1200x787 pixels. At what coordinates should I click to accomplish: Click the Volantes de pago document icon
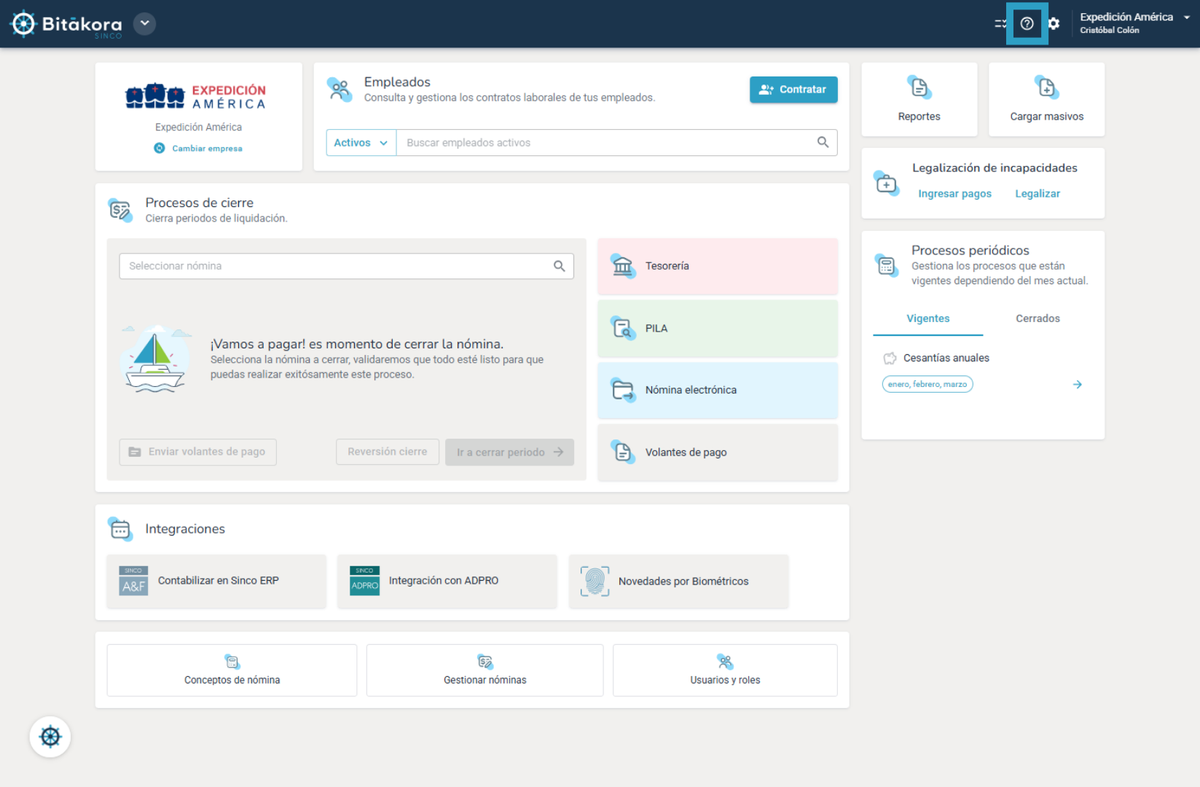pyautogui.click(x=622, y=452)
